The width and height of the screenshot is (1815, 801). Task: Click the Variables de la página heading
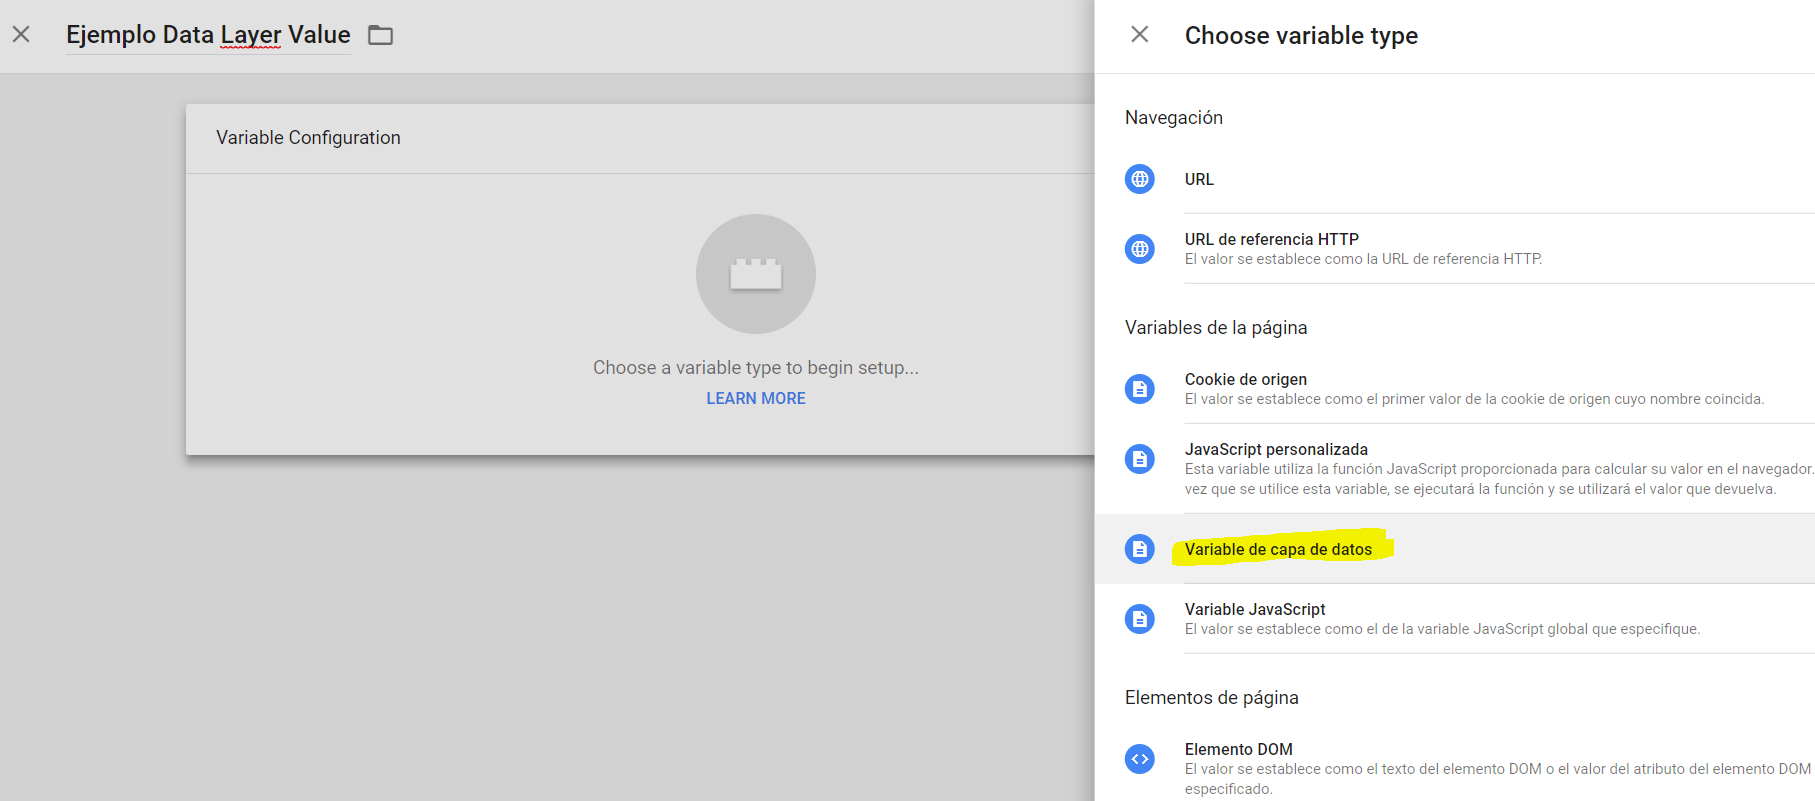[x=1216, y=328]
